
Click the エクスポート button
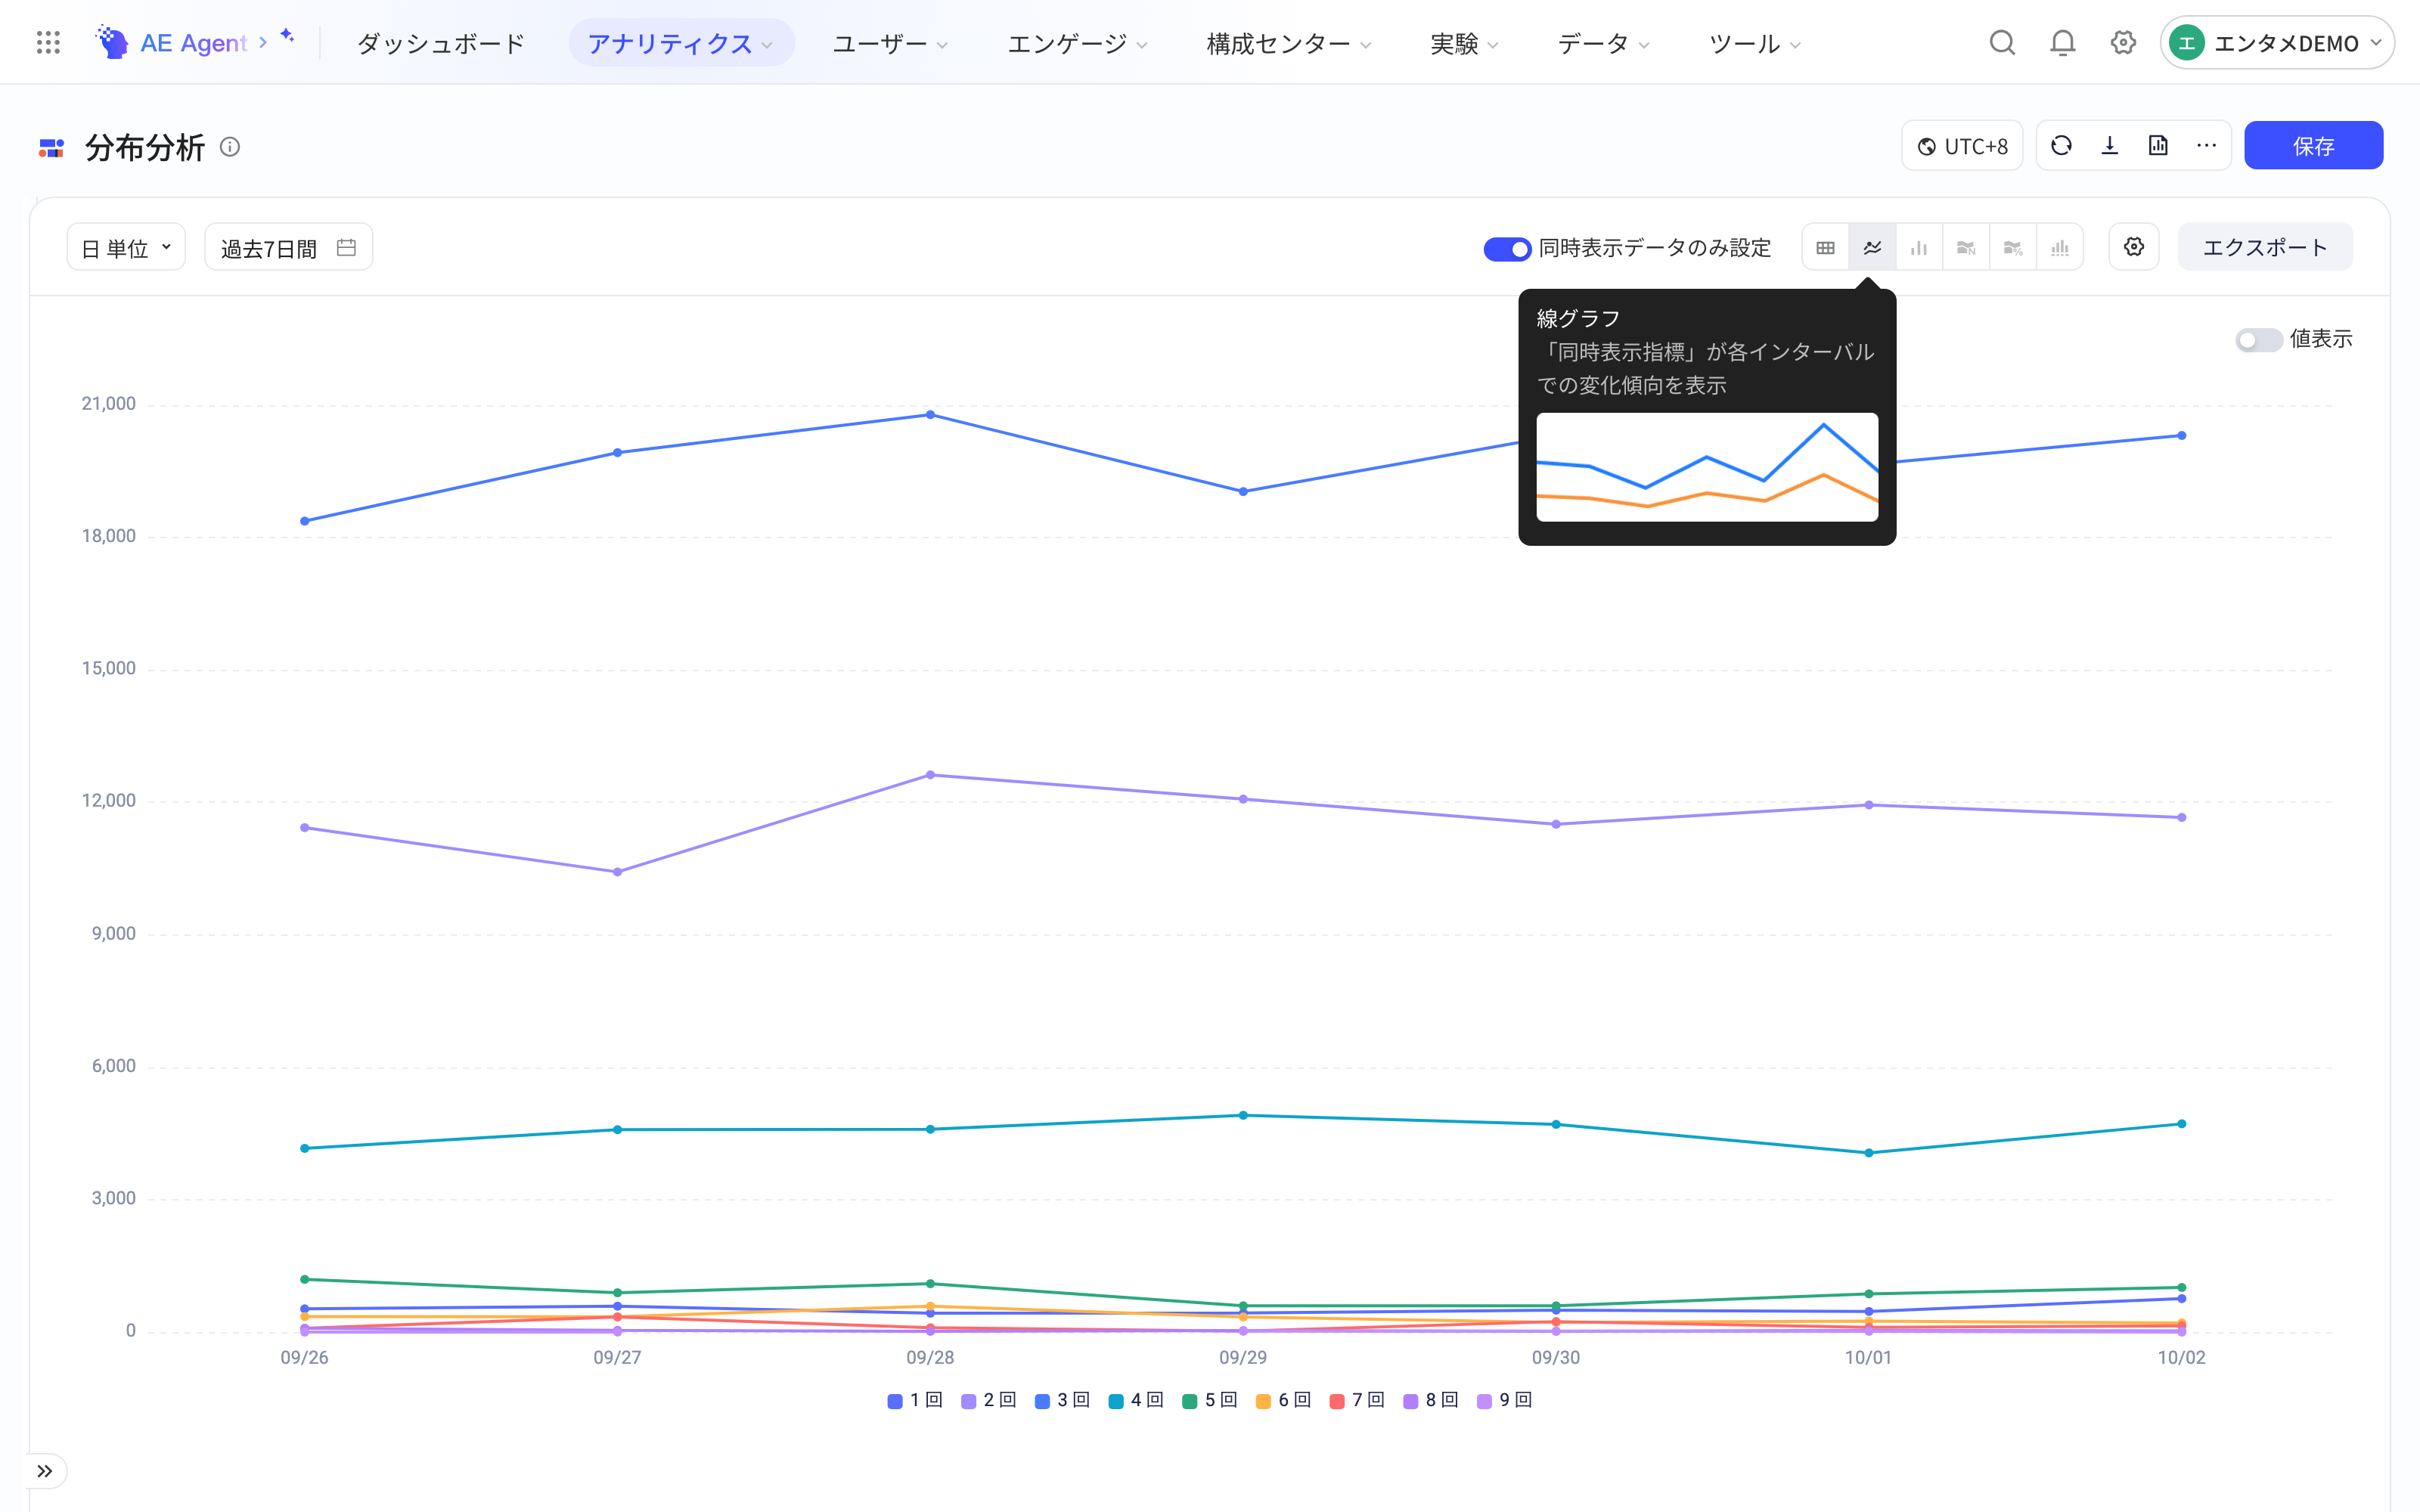pyautogui.click(x=2265, y=247)
